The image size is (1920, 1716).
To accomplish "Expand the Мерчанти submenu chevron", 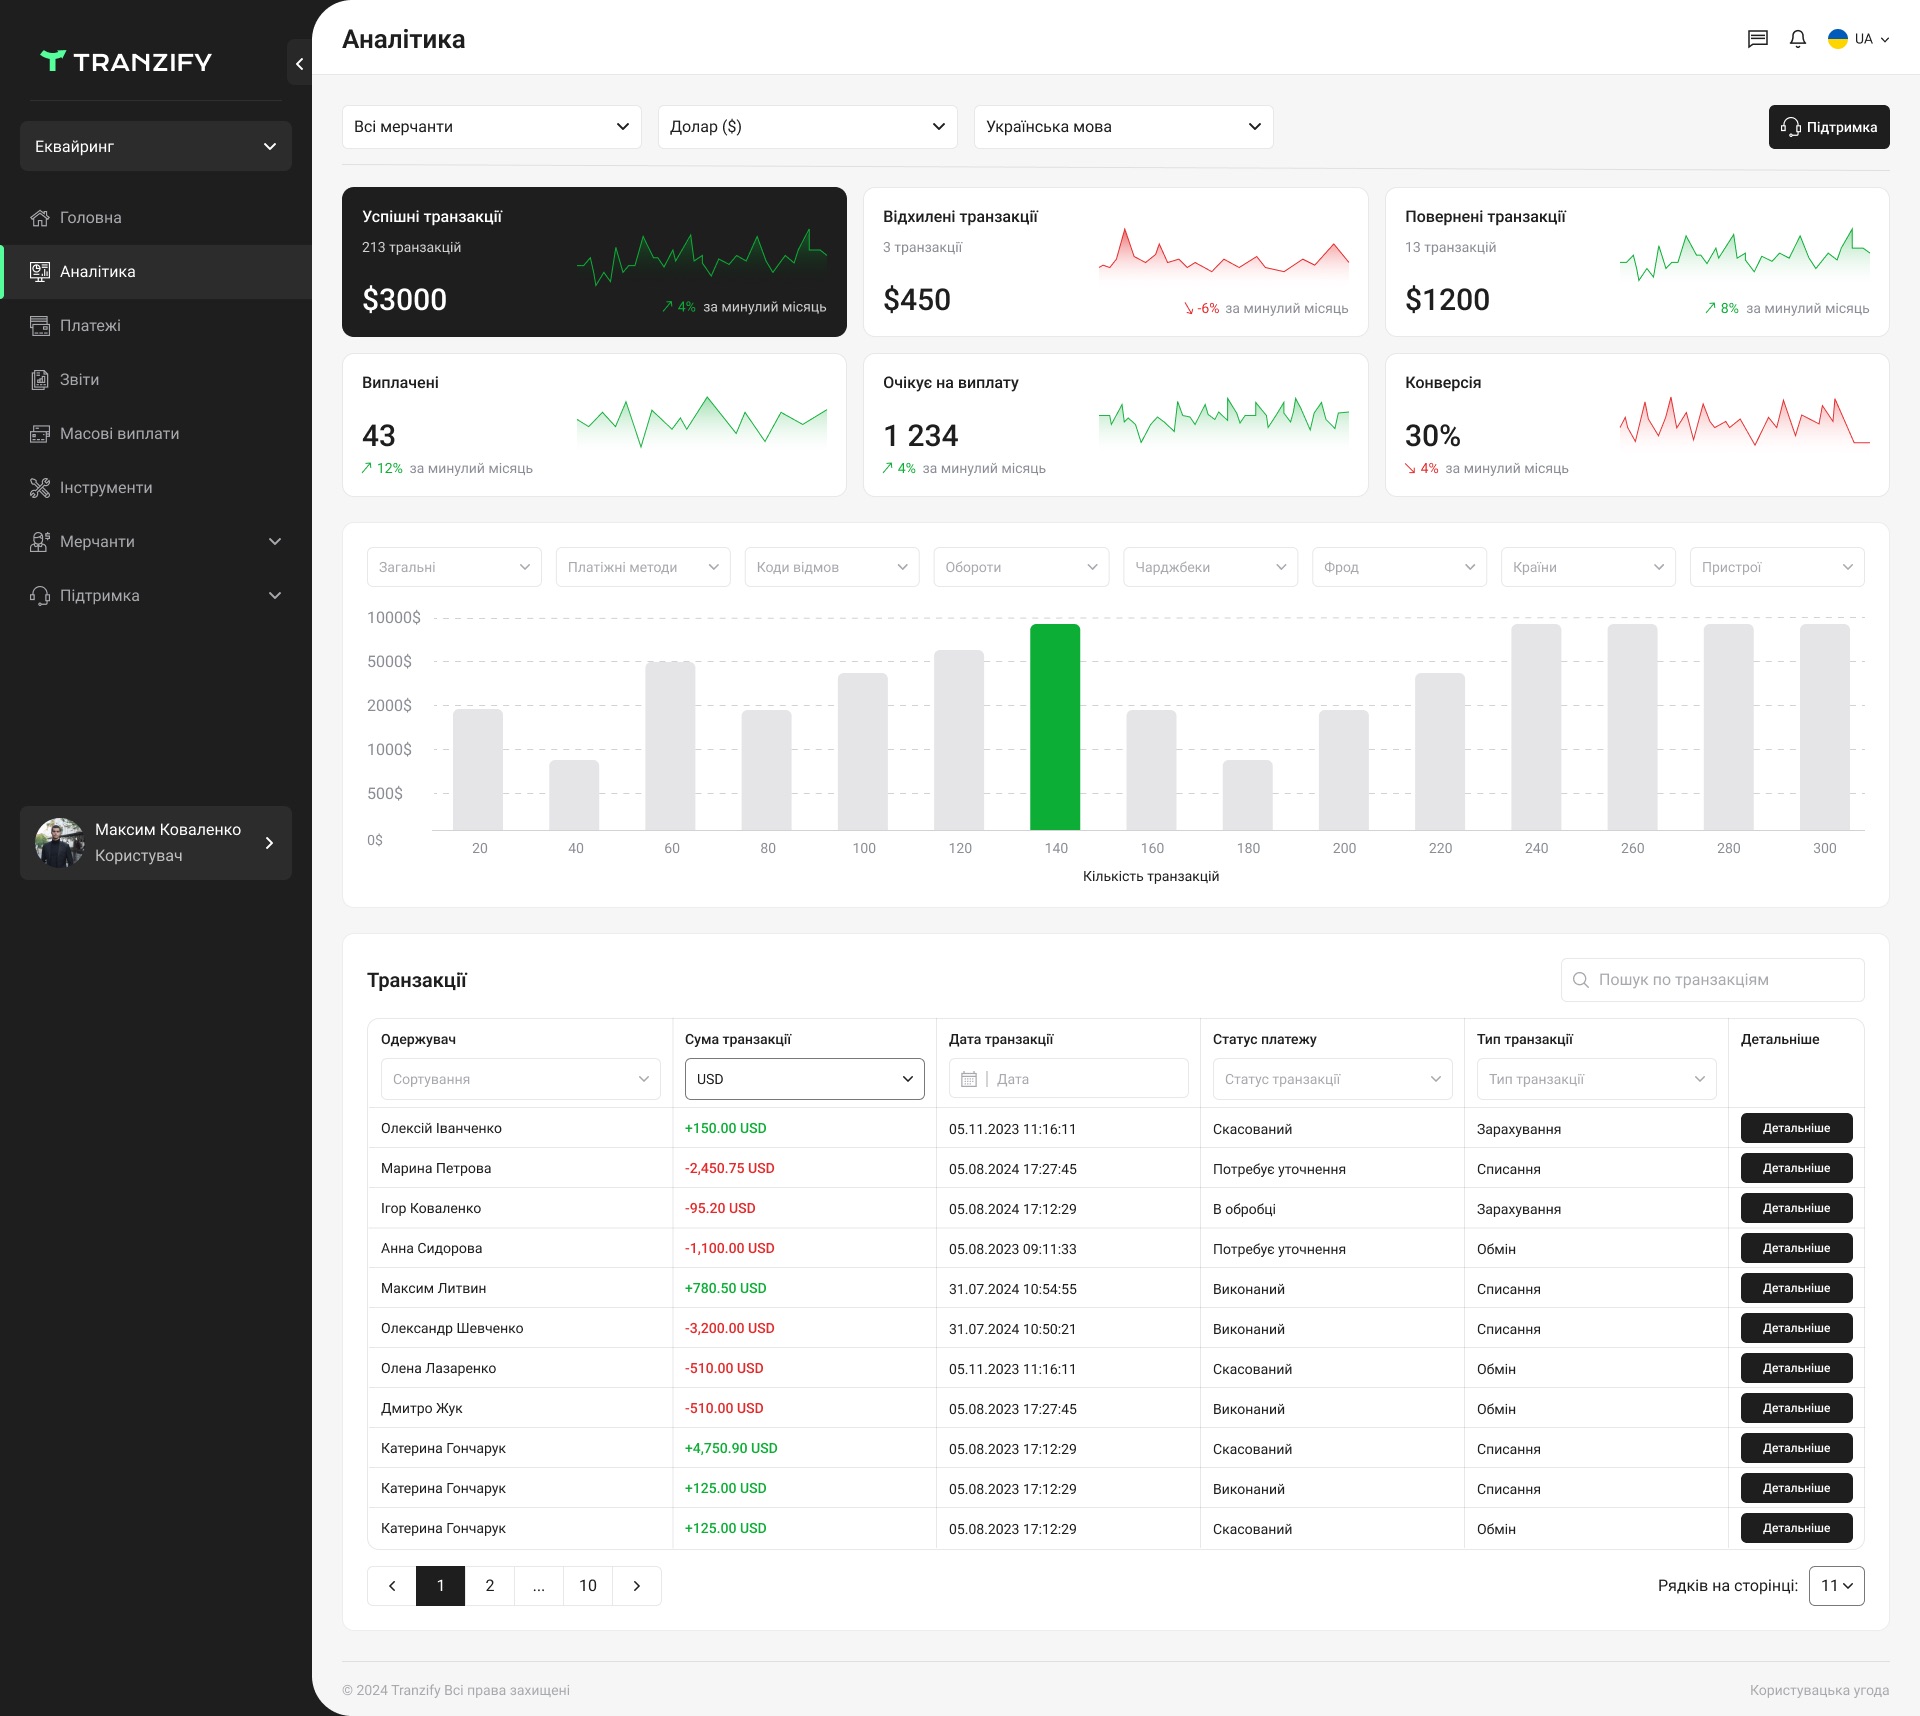I will (275, 542).
